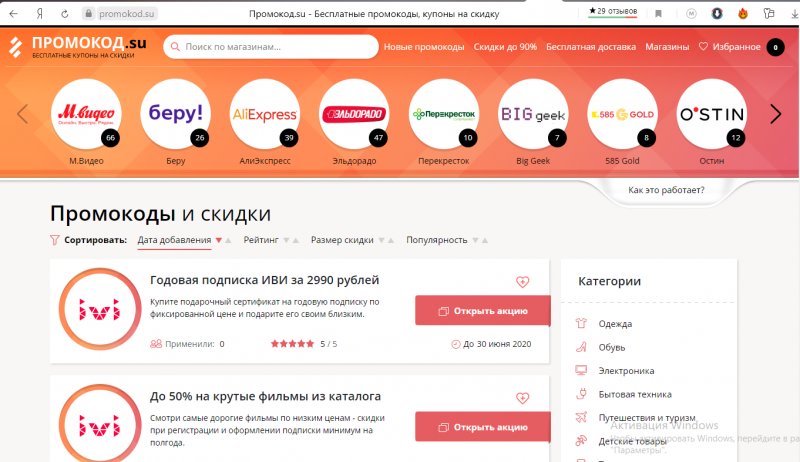Open the Беру store logo
Image resolution: width=800 pixels, height=462 pixels.
click(x=176, y=114)
